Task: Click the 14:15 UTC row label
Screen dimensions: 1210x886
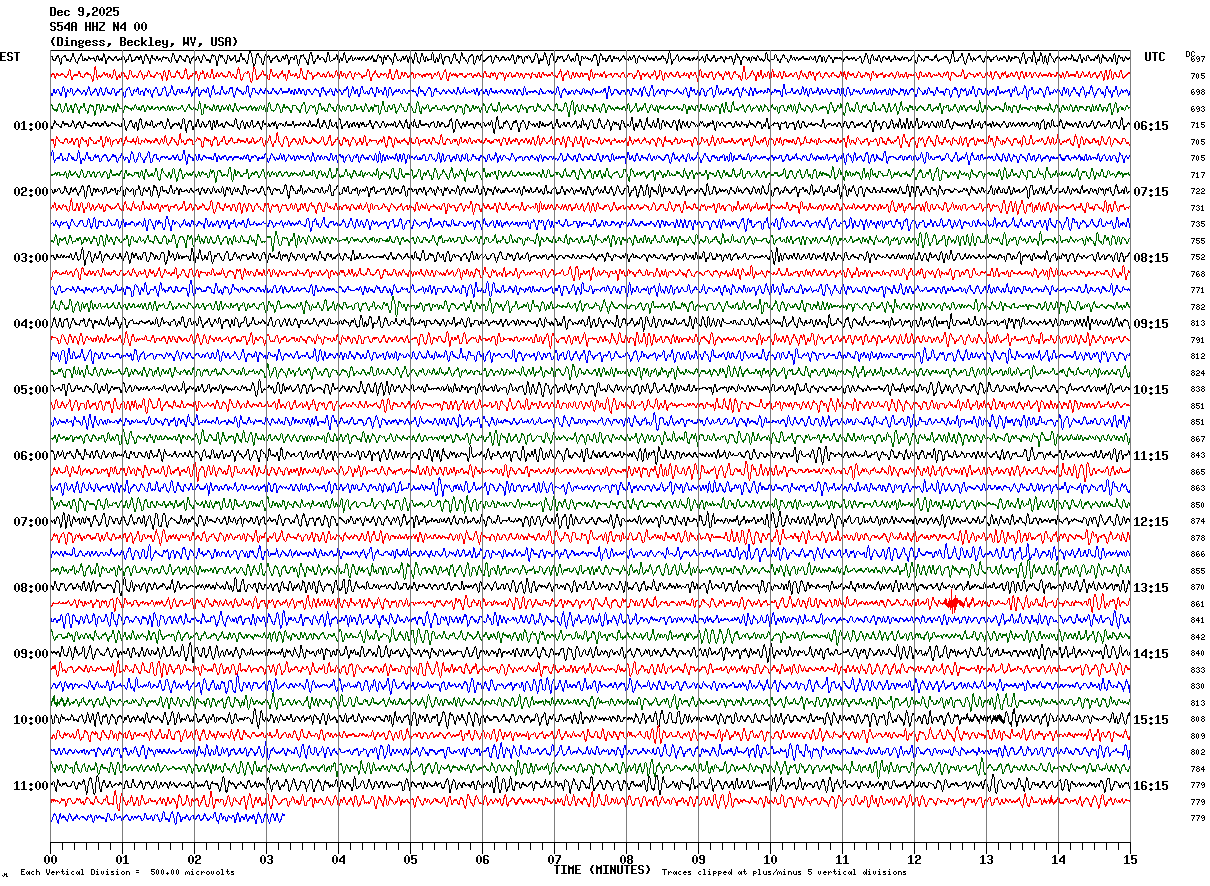Action: (1151, 654)
